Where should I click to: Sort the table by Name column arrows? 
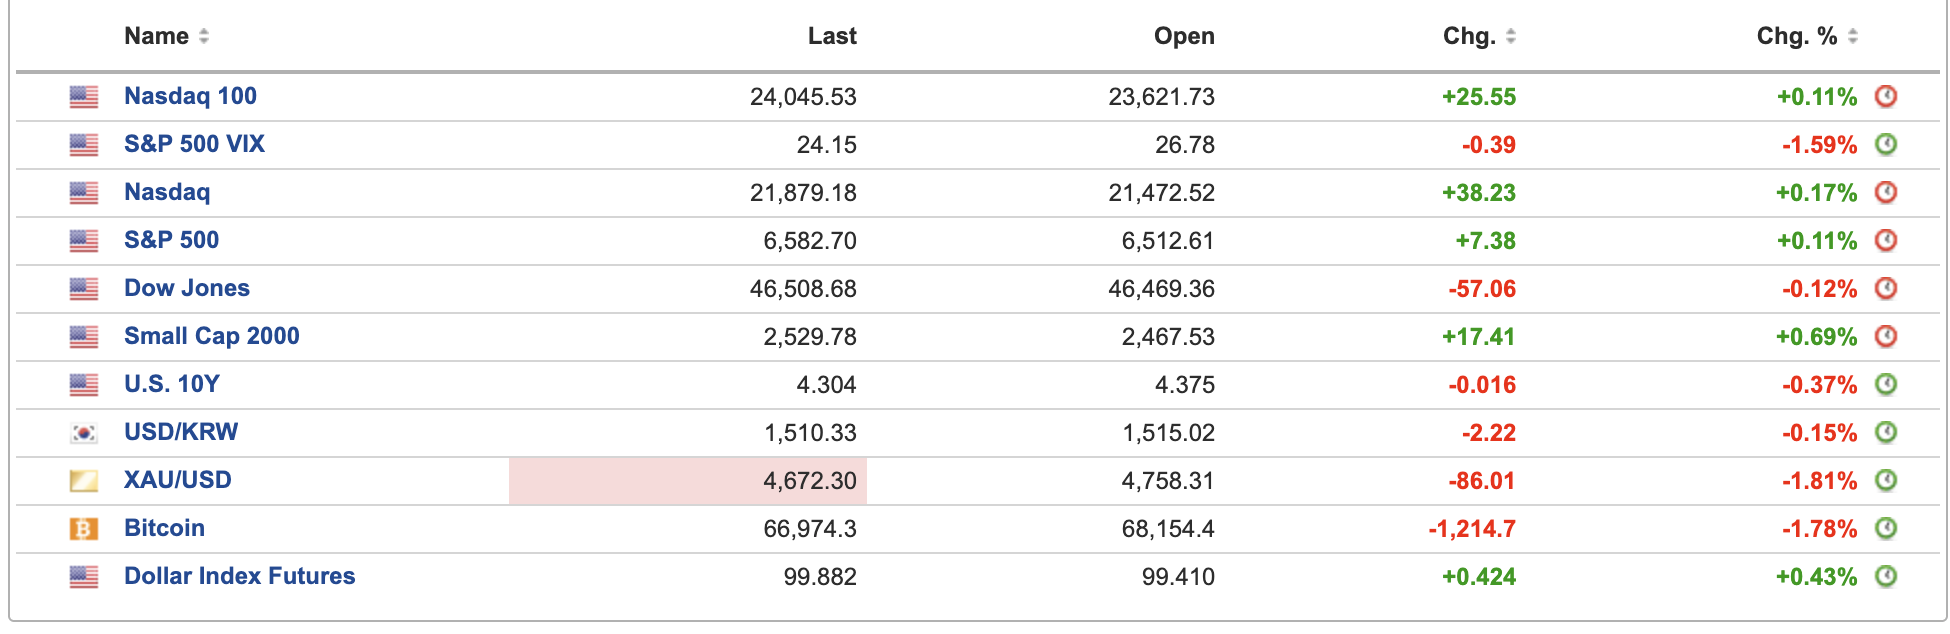[x=204, y=37]
